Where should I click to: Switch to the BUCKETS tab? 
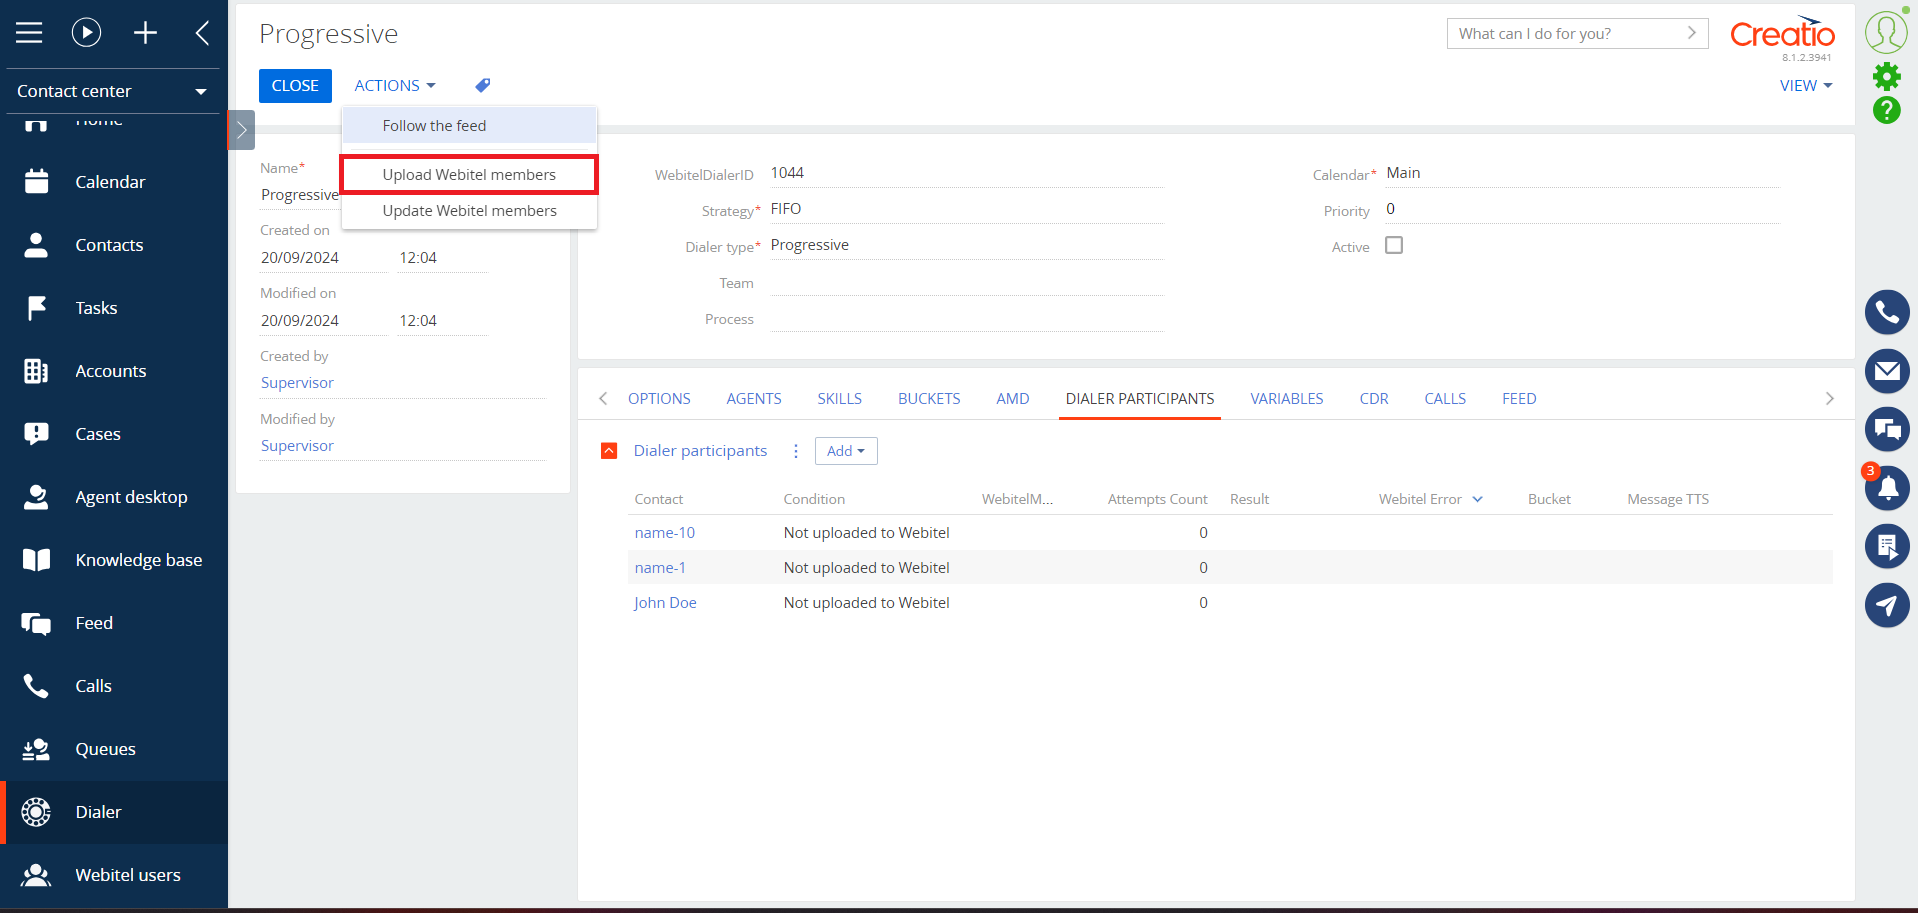click(929, 399)
